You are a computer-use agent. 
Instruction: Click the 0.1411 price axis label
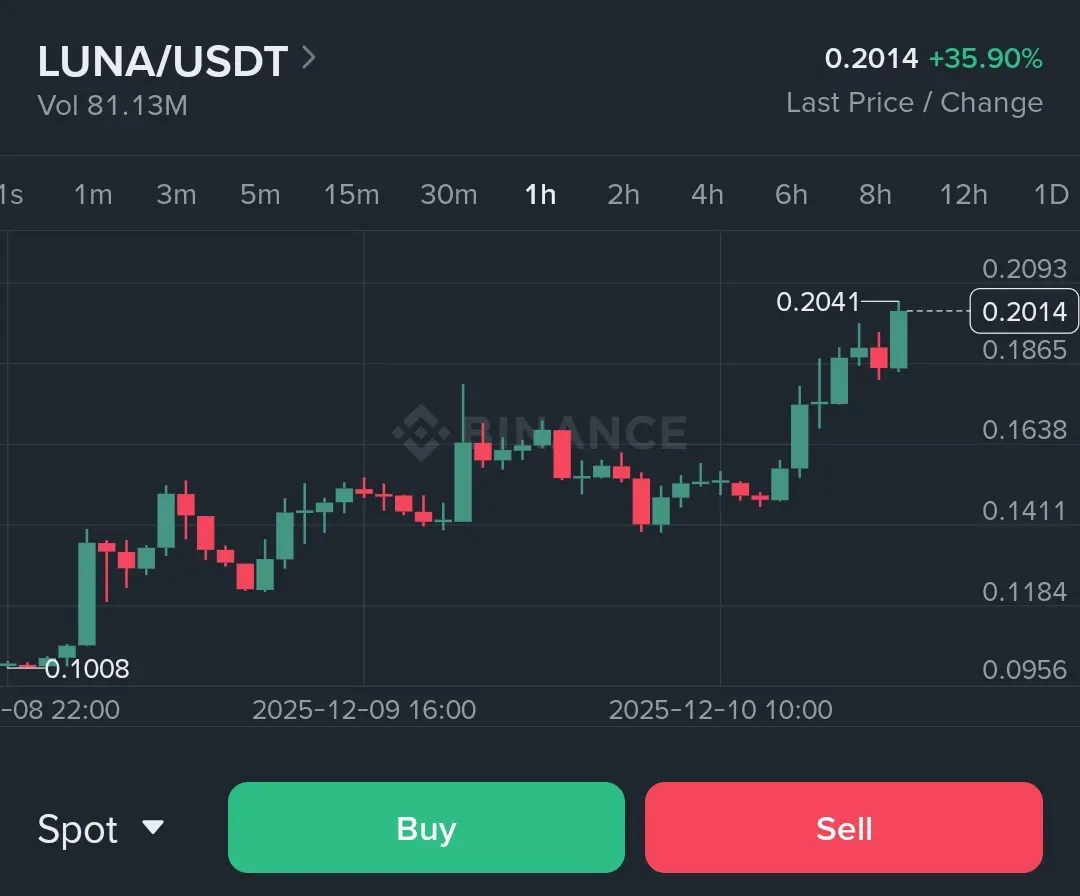coord(1024,511)
